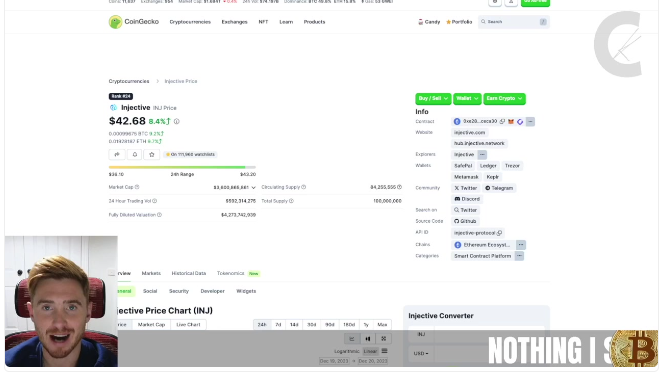Click the CoinGecko logo

pos(133,22)
